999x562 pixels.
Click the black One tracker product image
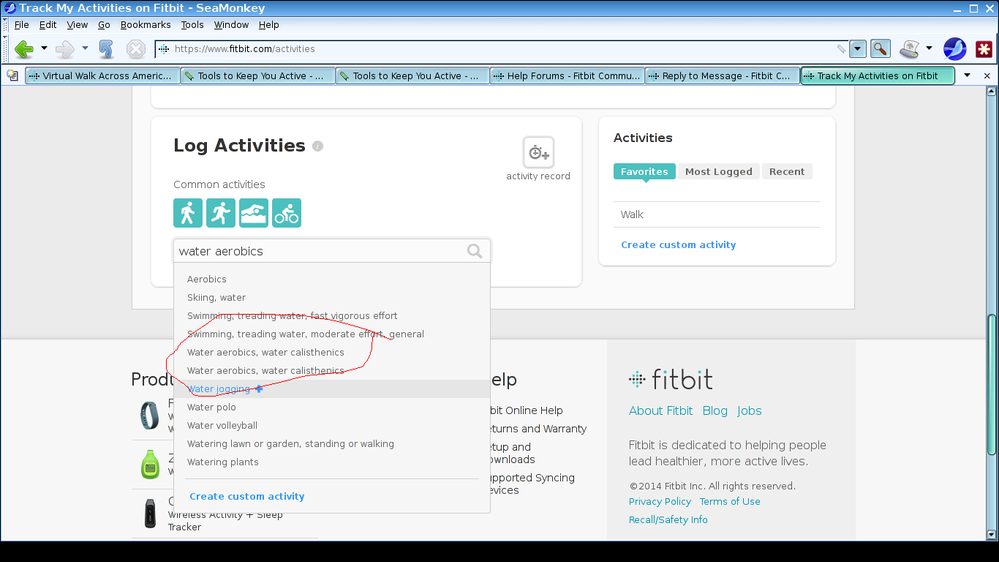coord(150,514)
